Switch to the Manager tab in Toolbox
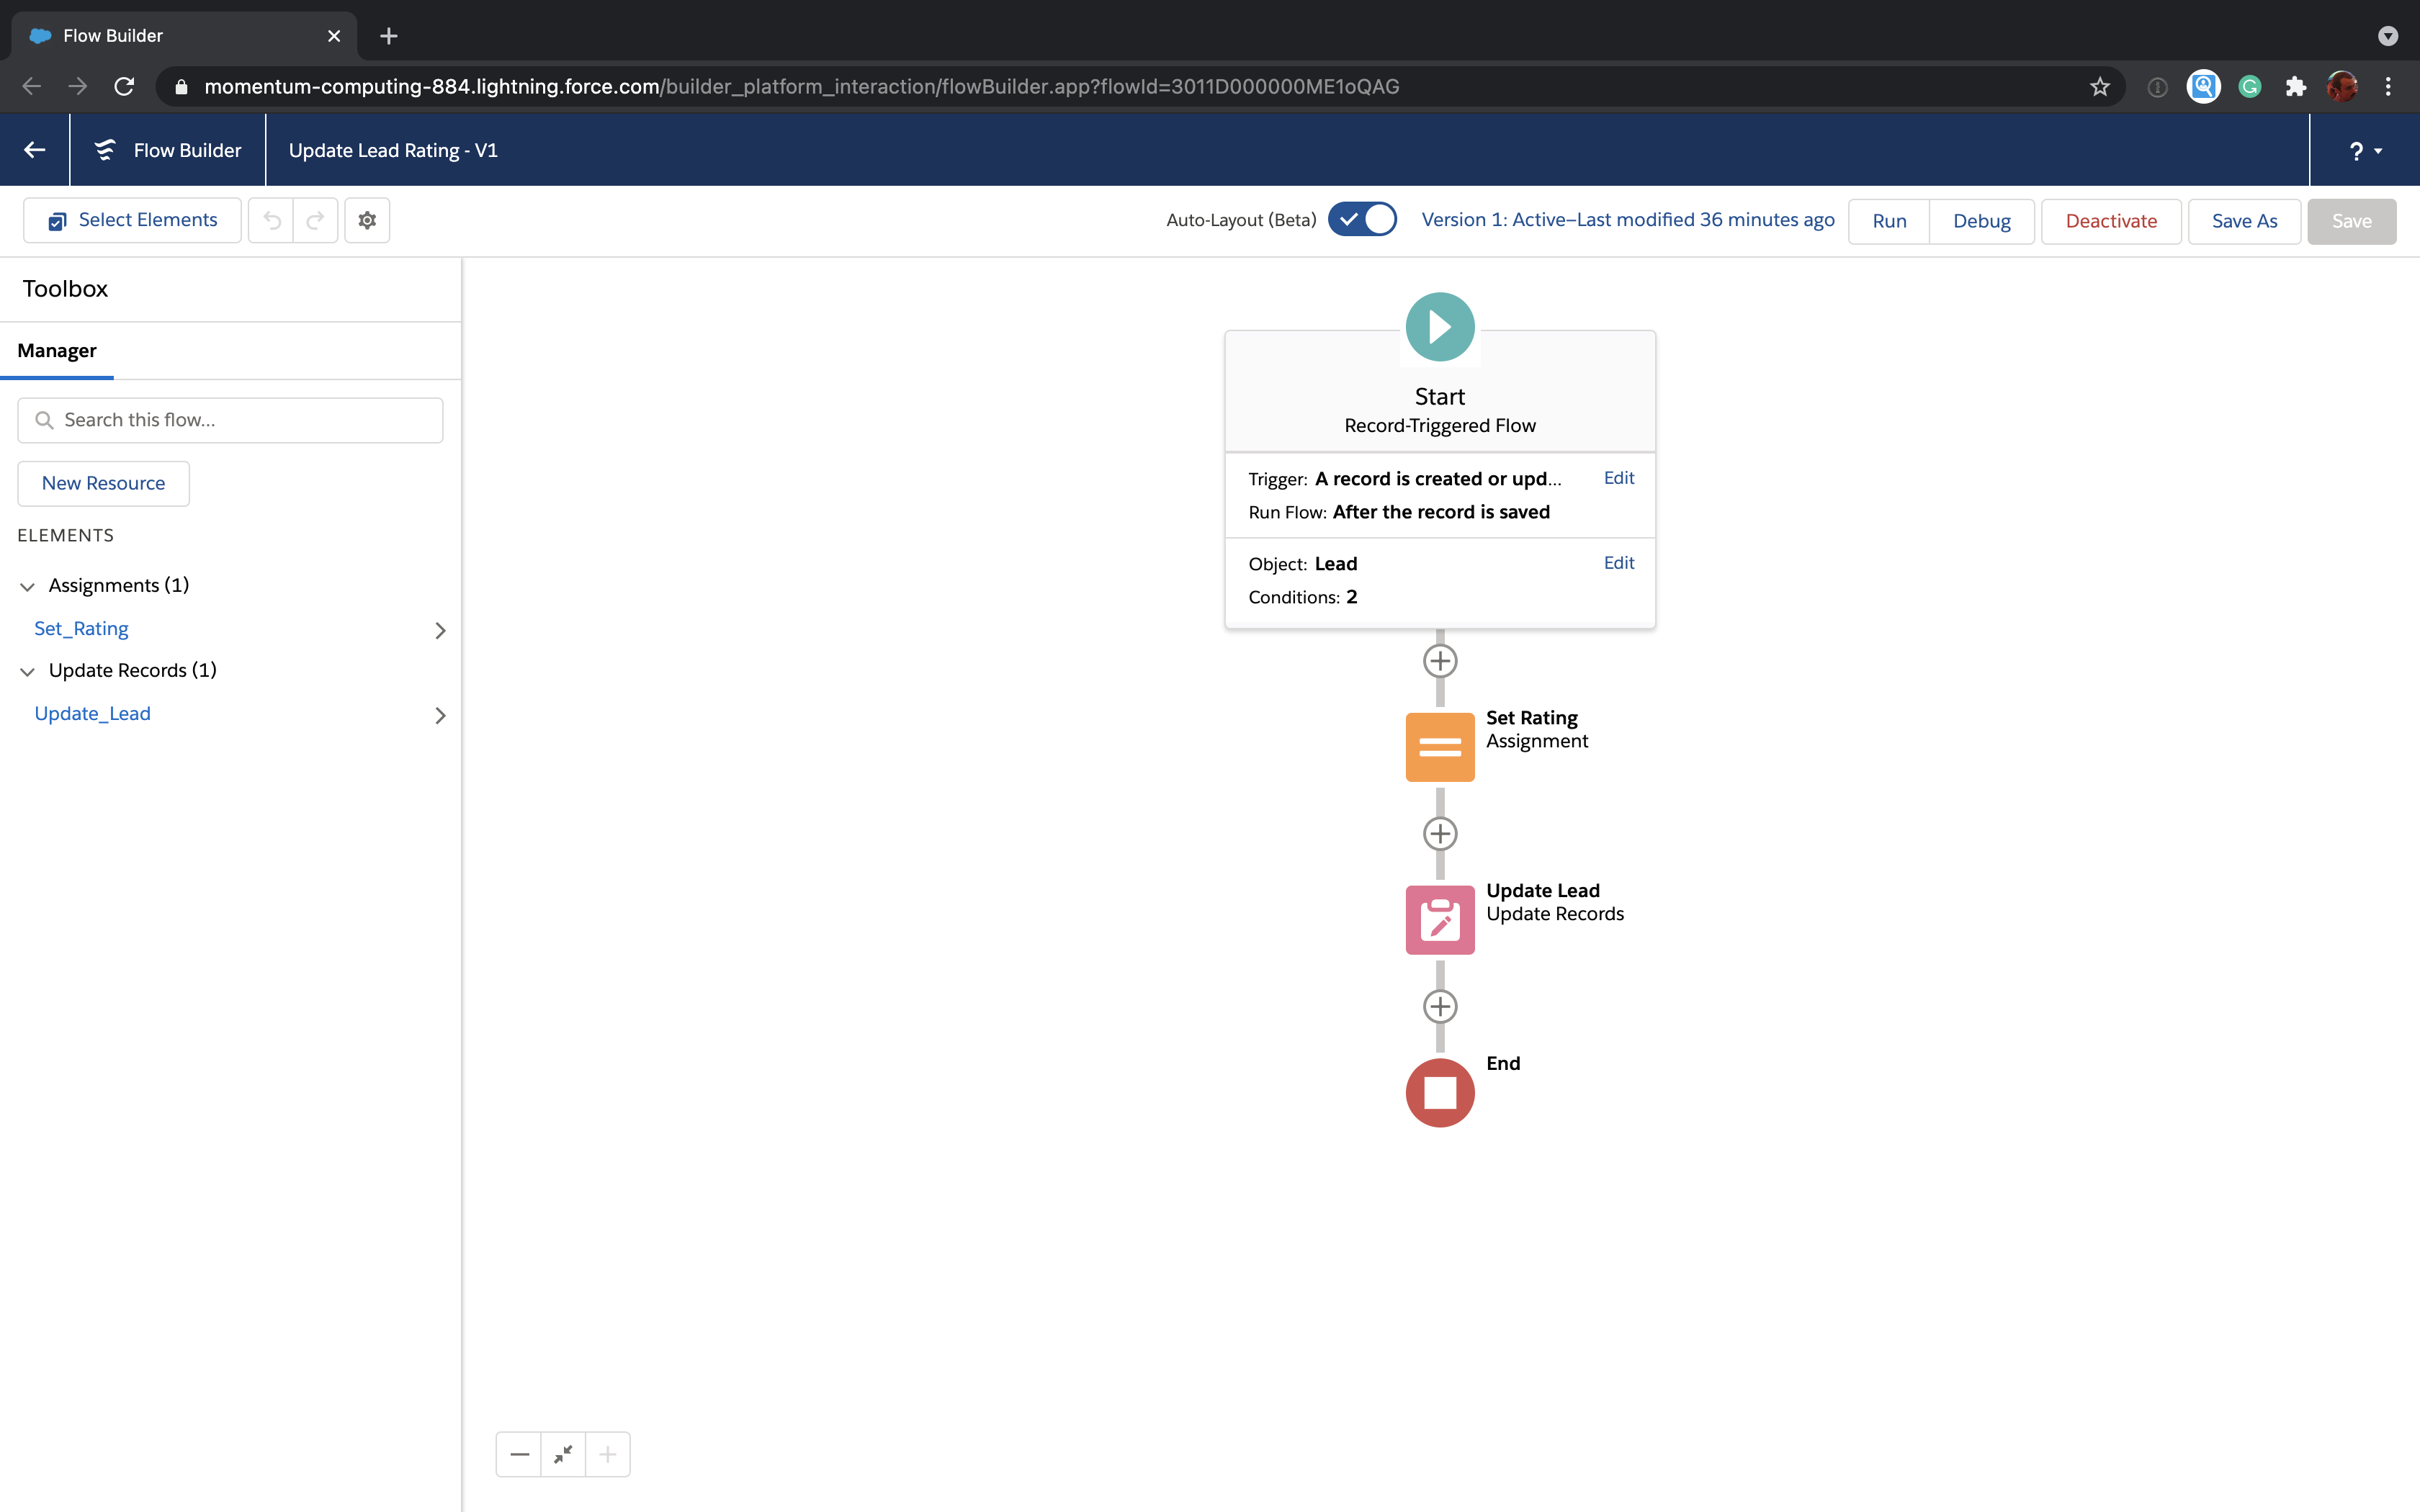This screenshot has width=2420, height=1512. pos(57,350)
